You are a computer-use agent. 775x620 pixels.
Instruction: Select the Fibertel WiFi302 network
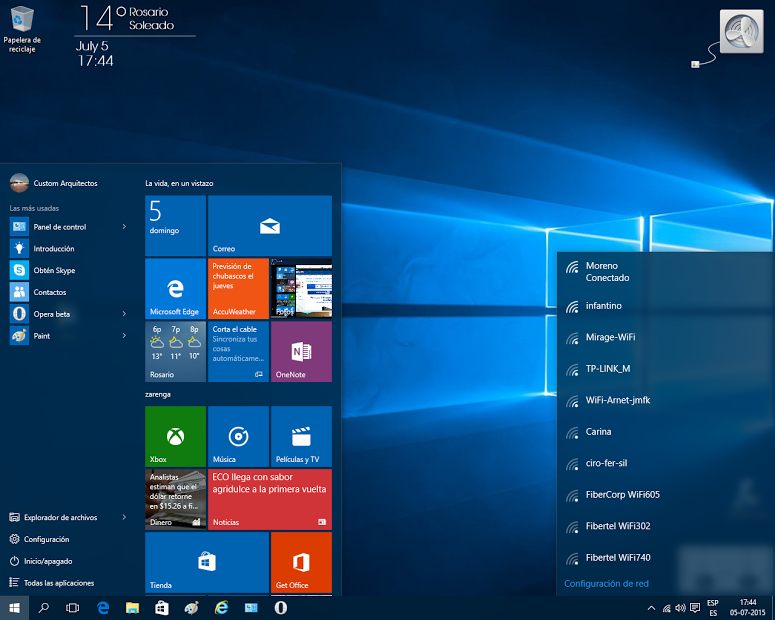[665, 526]
